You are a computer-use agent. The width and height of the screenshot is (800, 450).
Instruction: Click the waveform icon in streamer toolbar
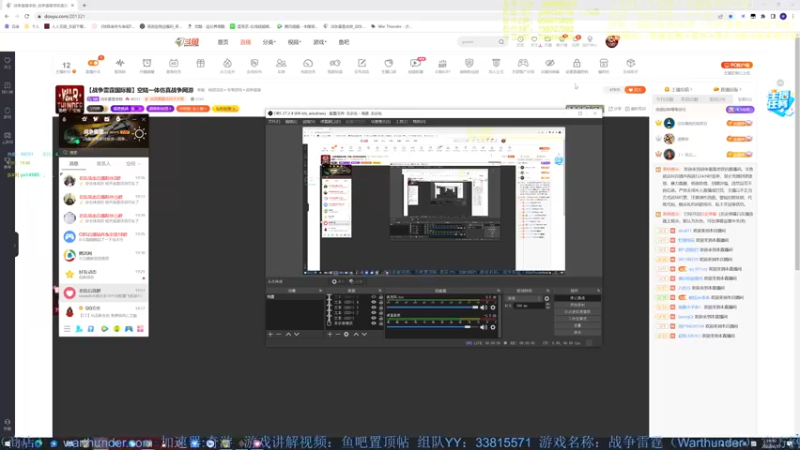[120, 63]
